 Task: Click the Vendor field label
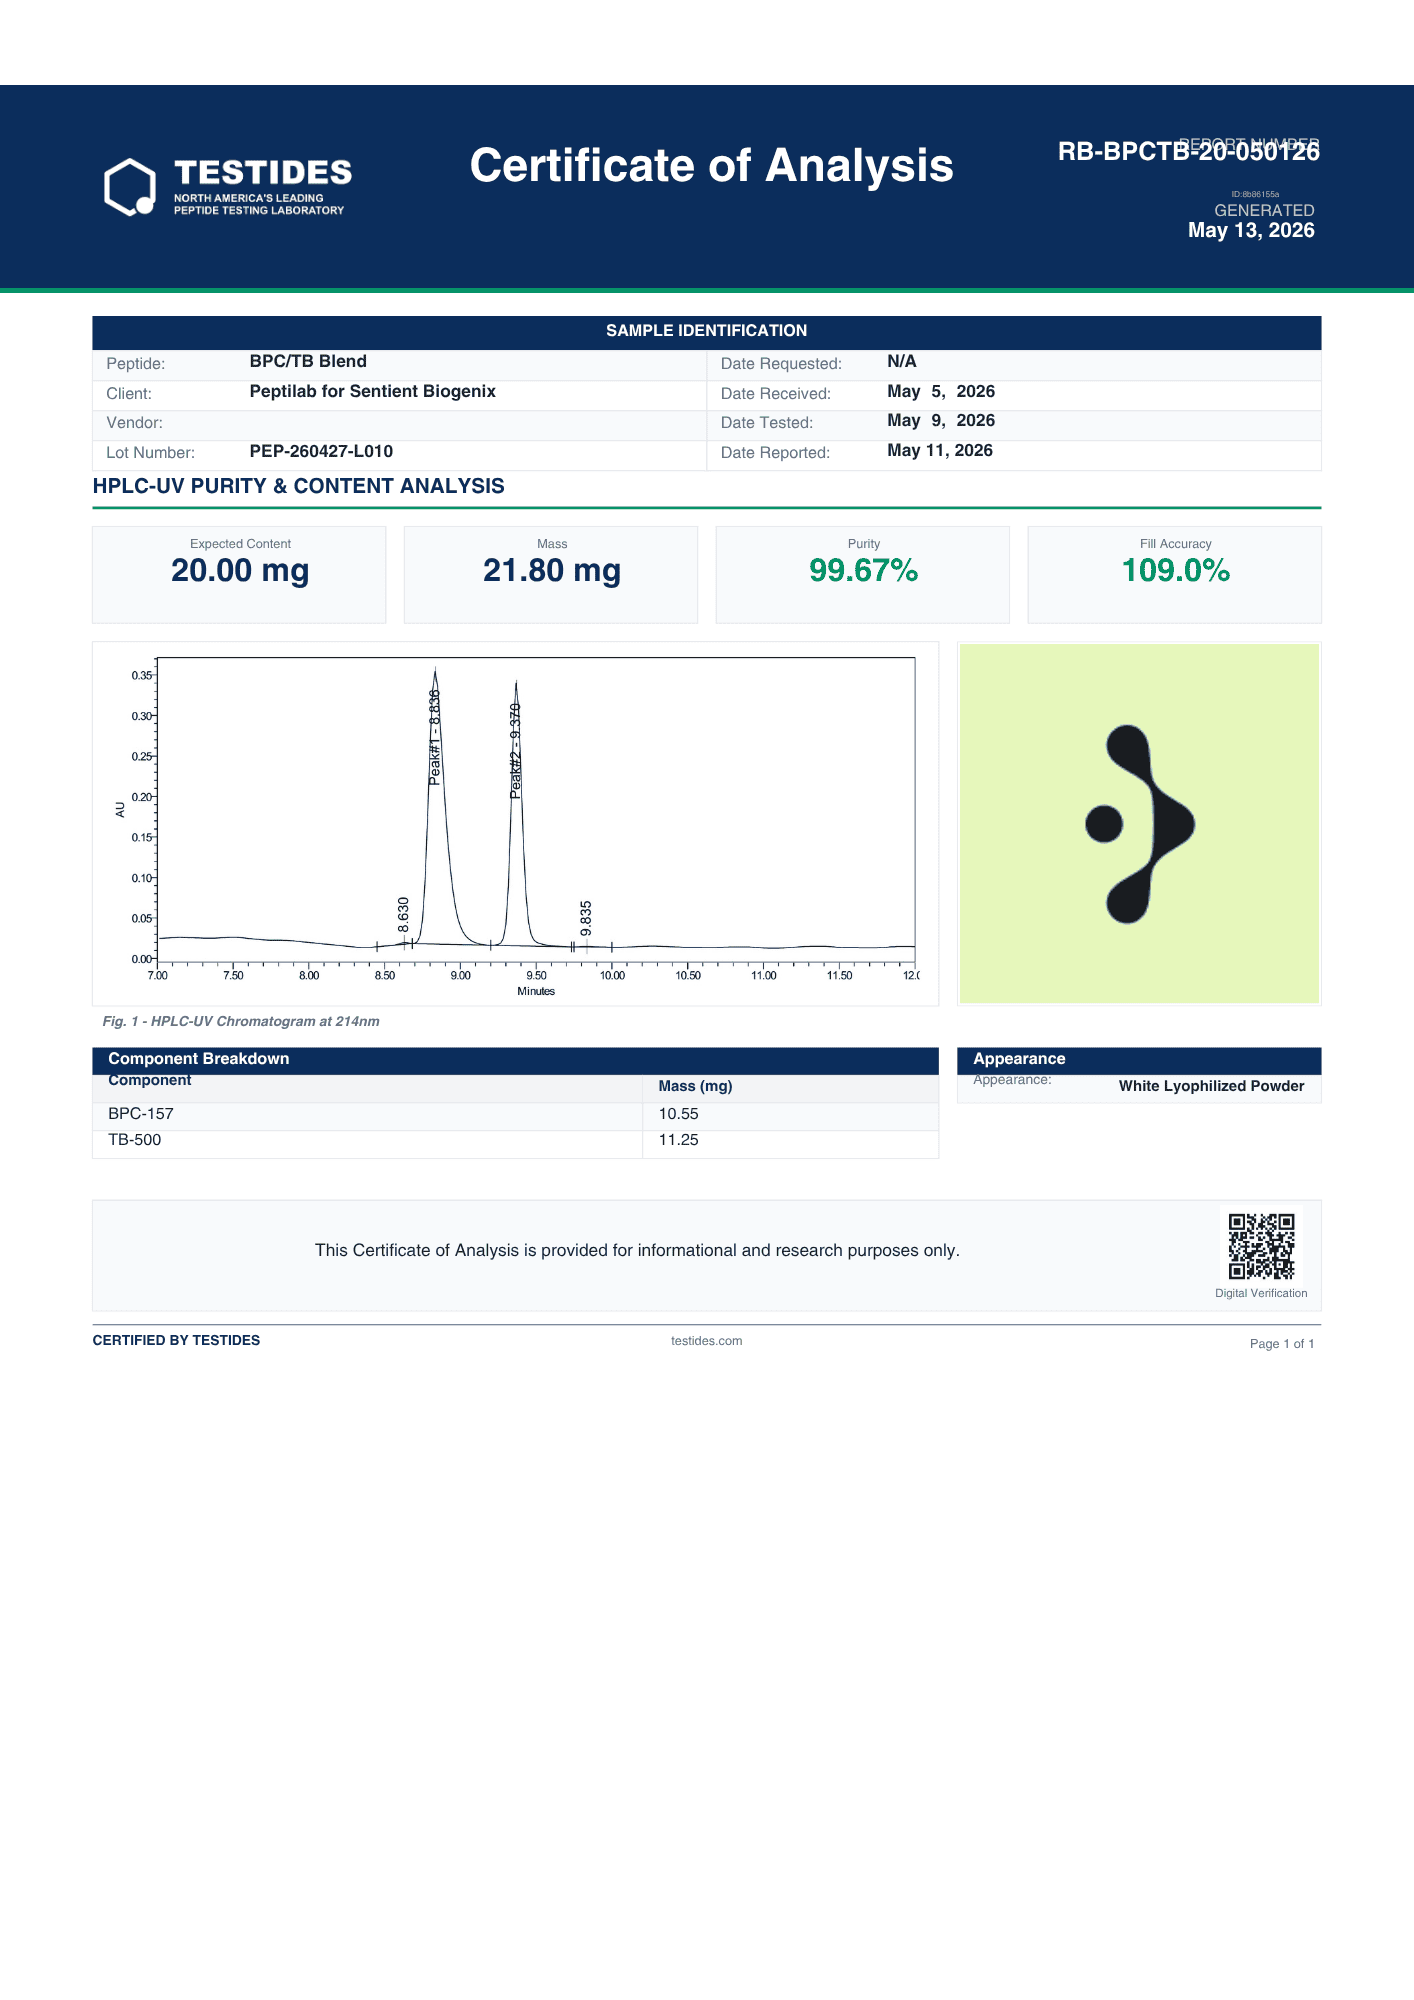pyautogui.click(x=134, y=423)
